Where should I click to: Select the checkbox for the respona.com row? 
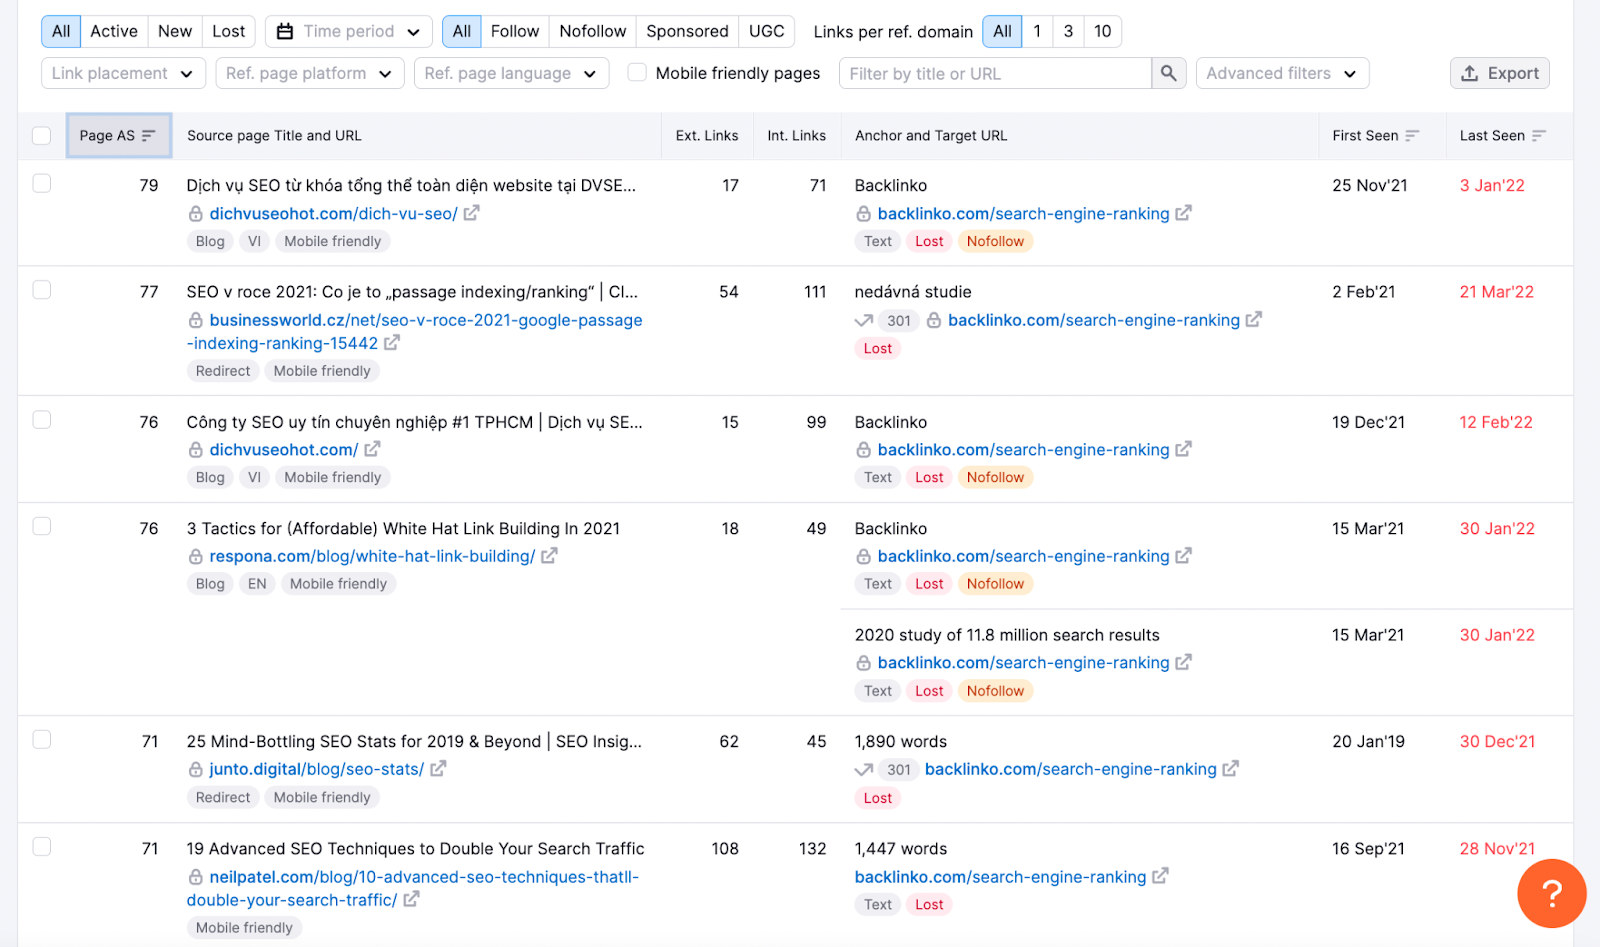click(x=42, y=526)
